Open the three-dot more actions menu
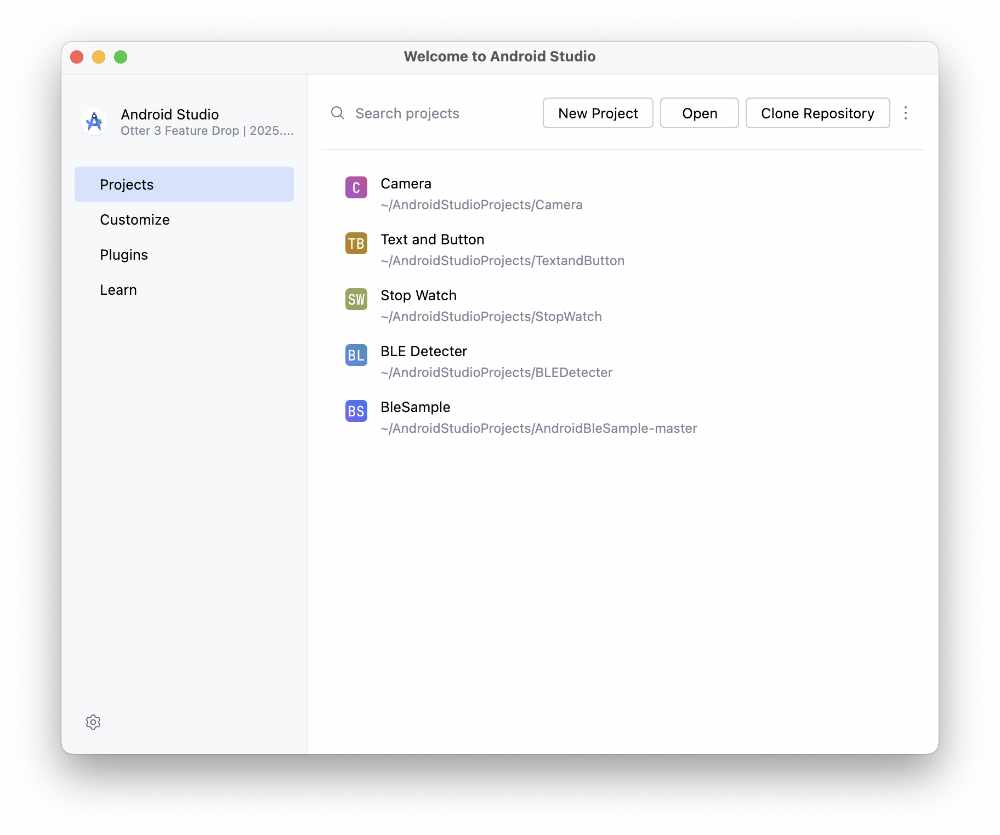This screenshot has height=835, width=1000. click(x=906, y=113)
